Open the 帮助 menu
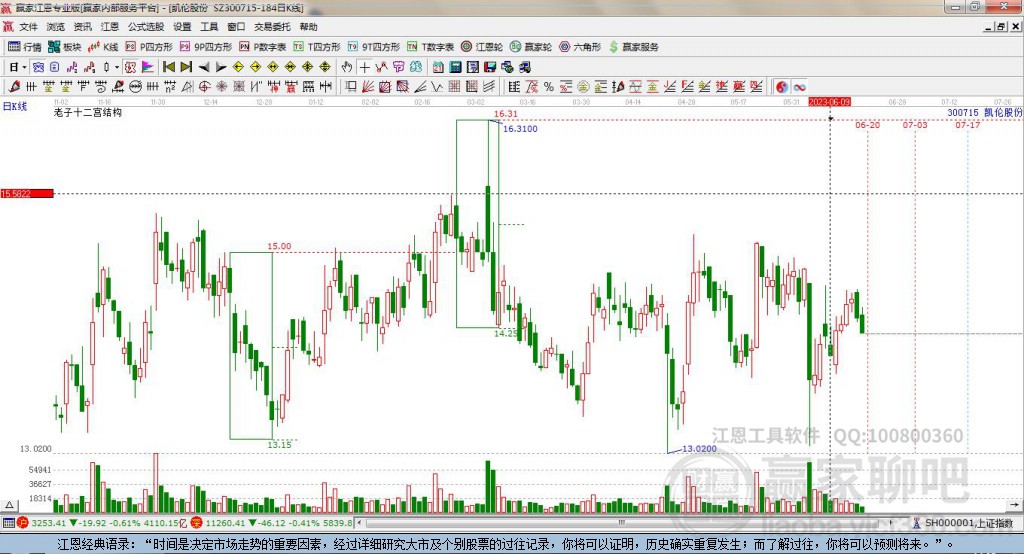 coord(308,27)
